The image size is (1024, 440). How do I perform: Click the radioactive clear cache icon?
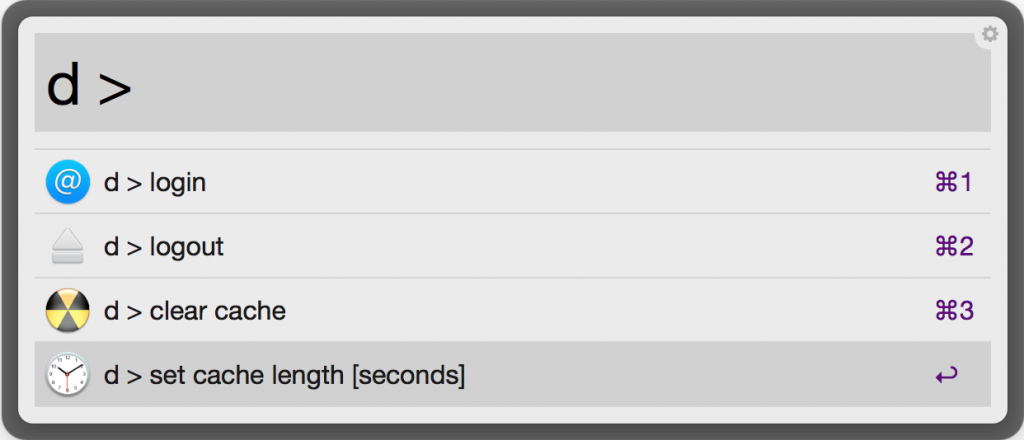pos(68,311)
